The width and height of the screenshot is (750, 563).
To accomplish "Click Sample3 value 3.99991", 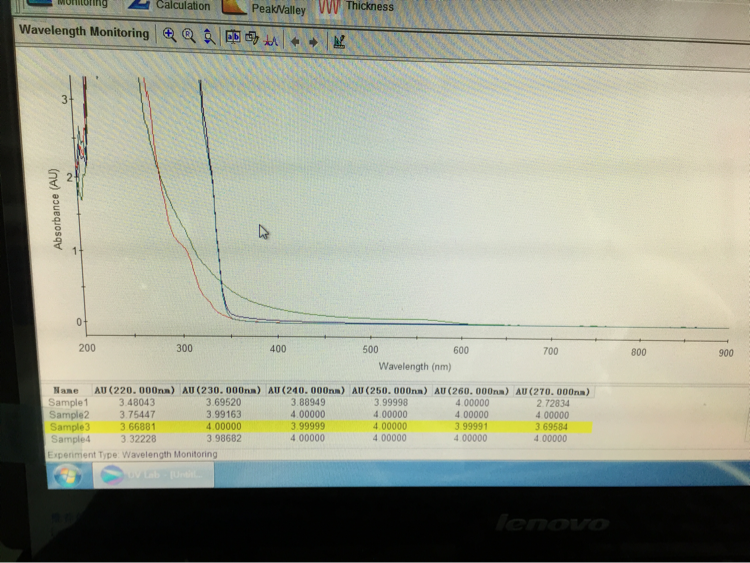I will 471,426.
